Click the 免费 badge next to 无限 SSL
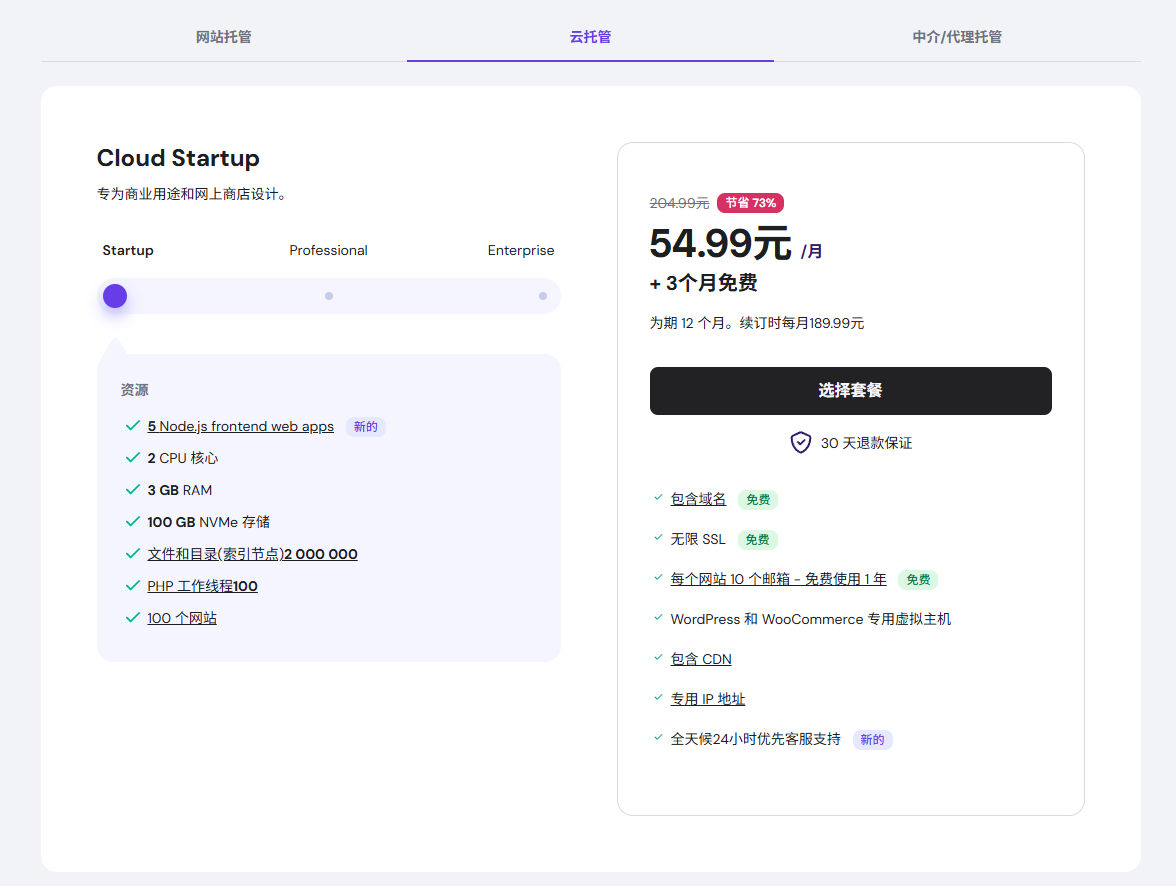This screenshot has height=886, width=1176. 757,539
